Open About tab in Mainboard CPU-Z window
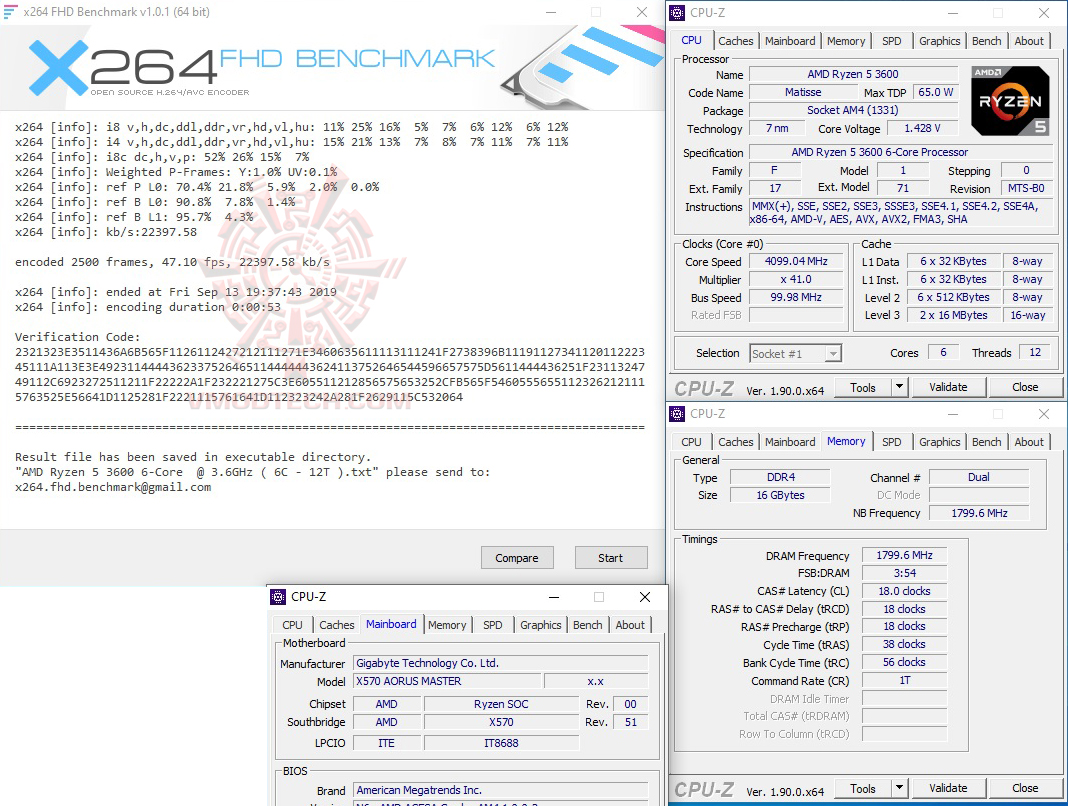The width and height of the screenshot is (1068, 806). click(x=630, y=625)
